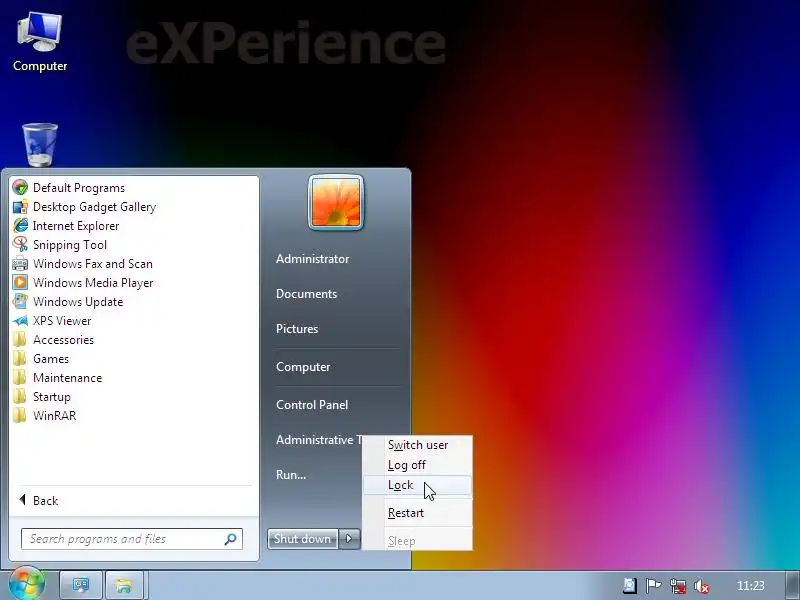Open the Pictures link
The height and width of the screenshot is (600, 800).
(297, 329)
